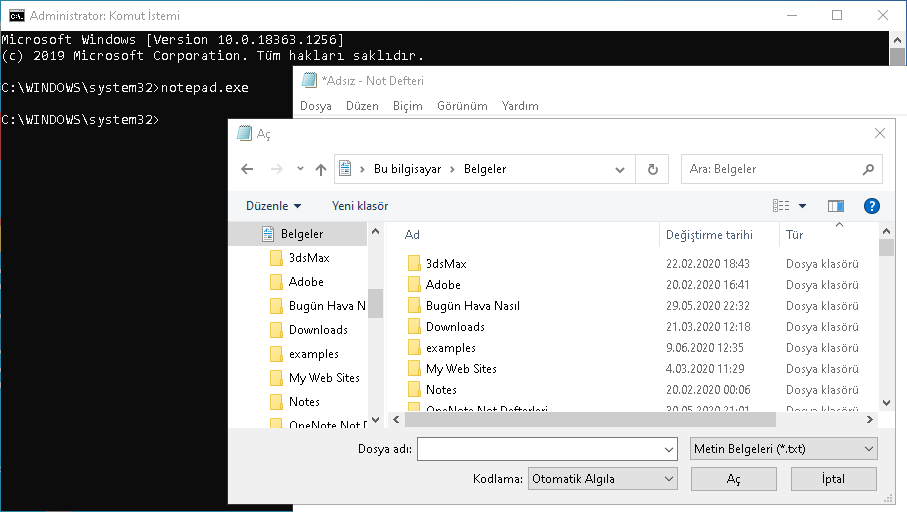Expand the Kodlama encoding dropdown
The width and height of the screenshot is (907, 512).
[x=603, y=479]
